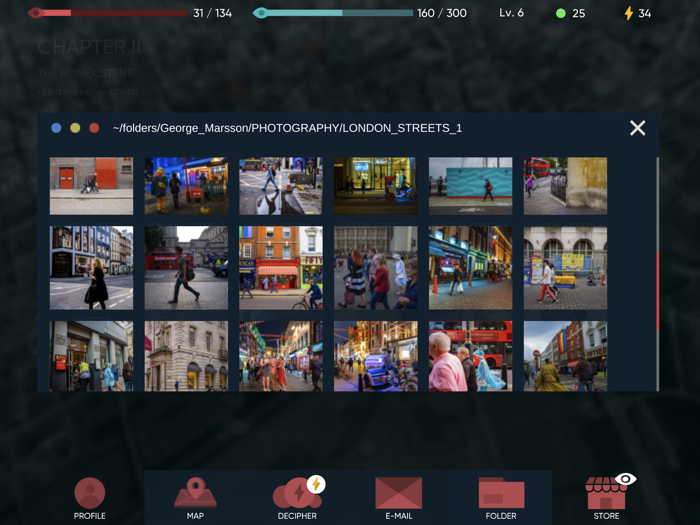Open the Decipher icon
This screenshot has width=700, height=525.
pyautogui.click(x=297, y=492)
